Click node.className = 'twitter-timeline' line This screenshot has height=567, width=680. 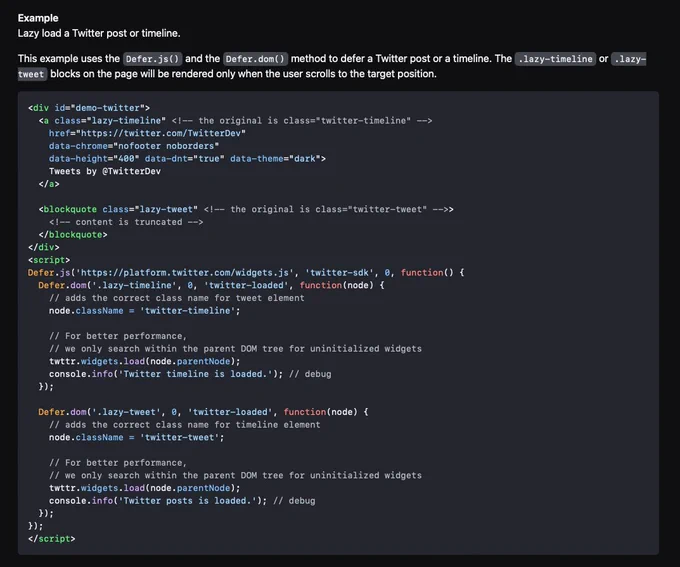click(144, 311)
